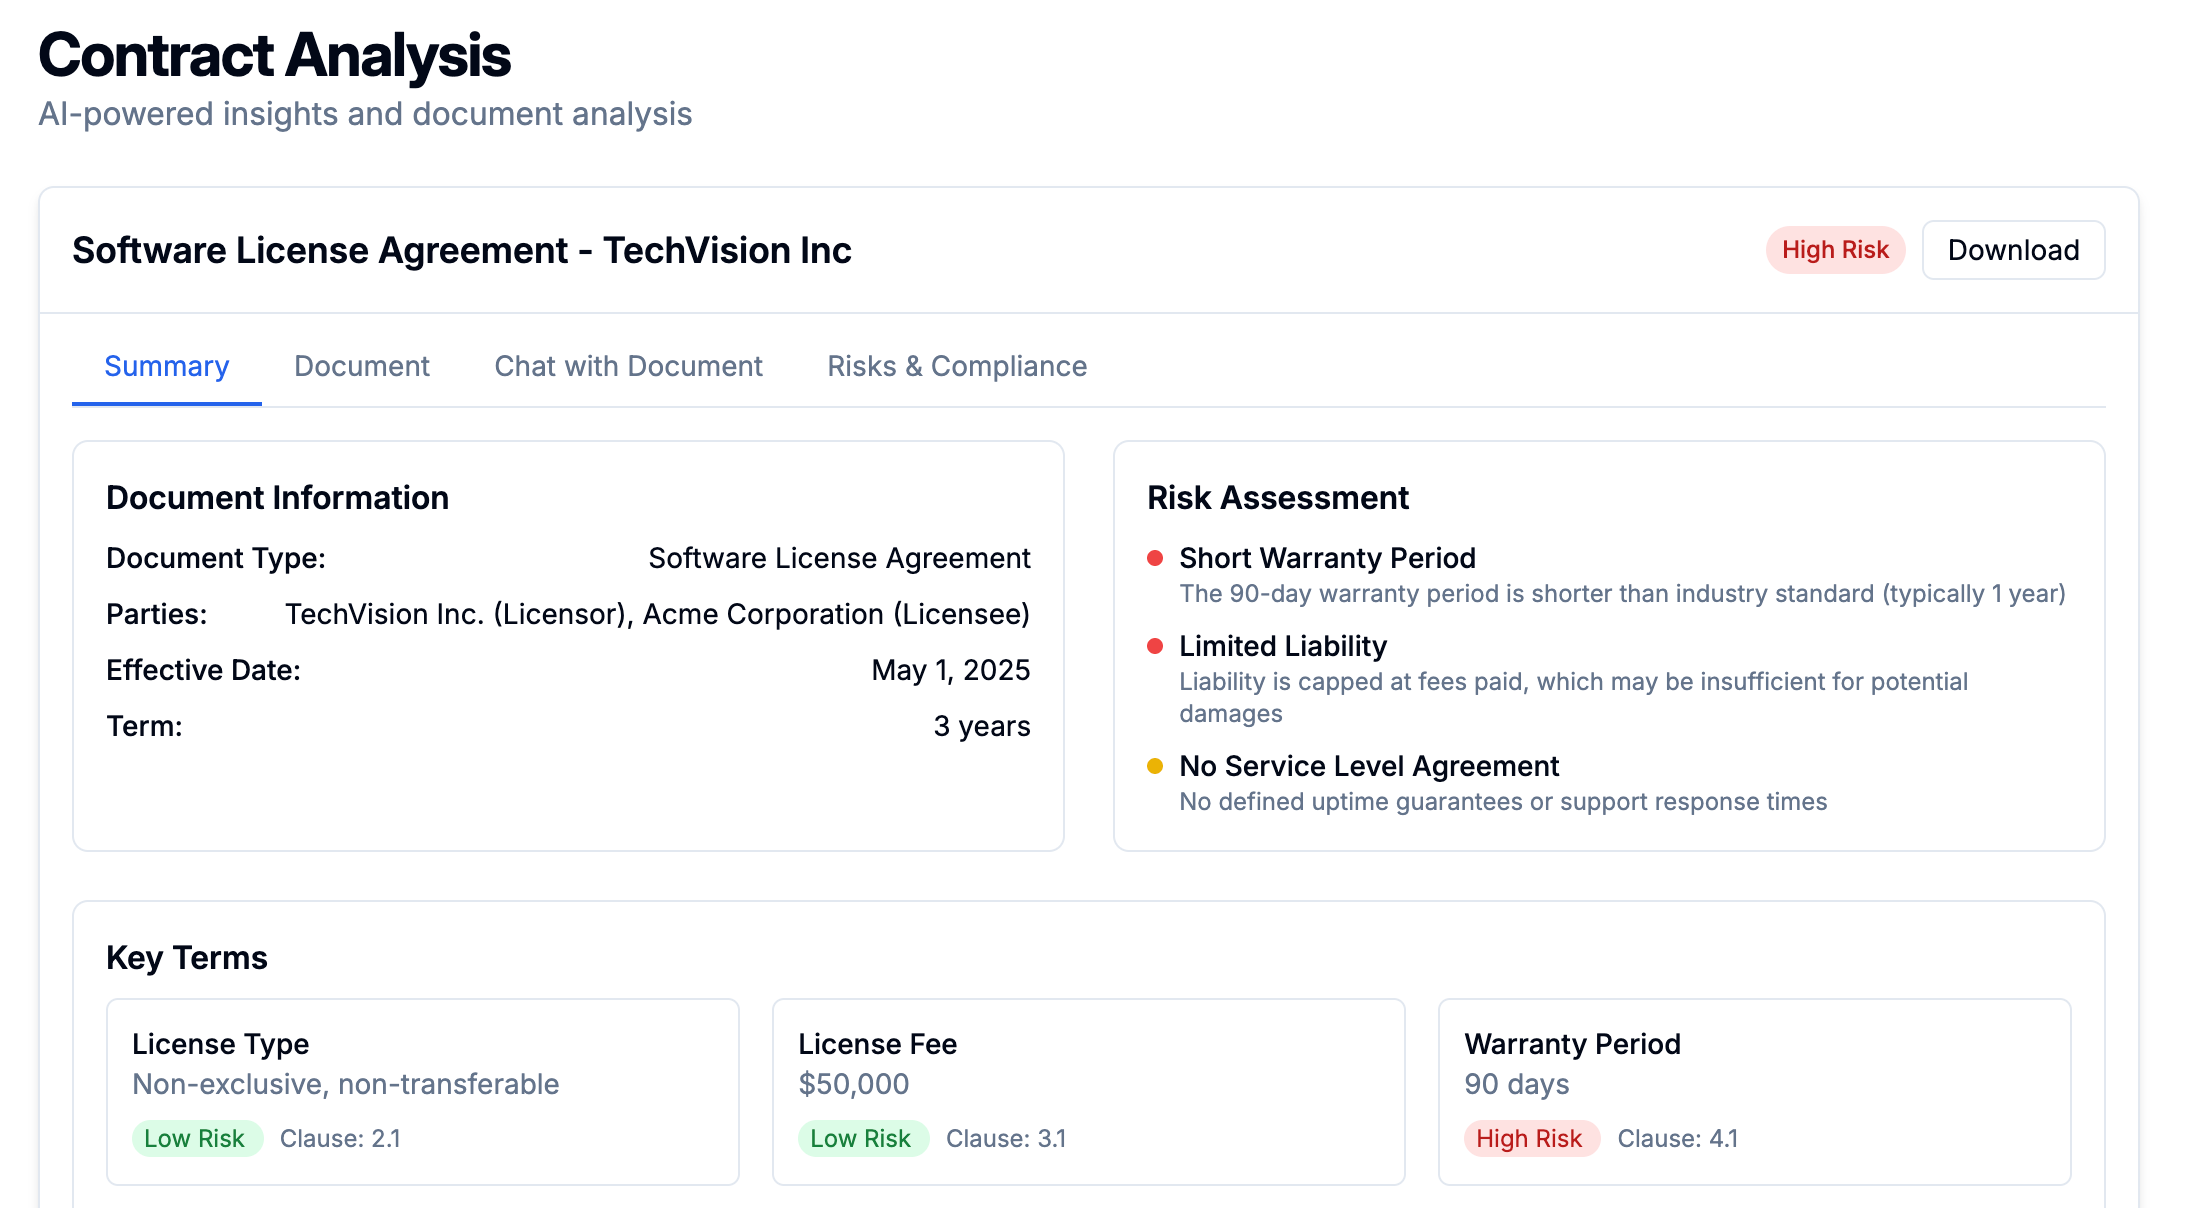Screen dimensions: 2186x1208
Task: Return to the Summary tab
Action: (x=166, y=366)
